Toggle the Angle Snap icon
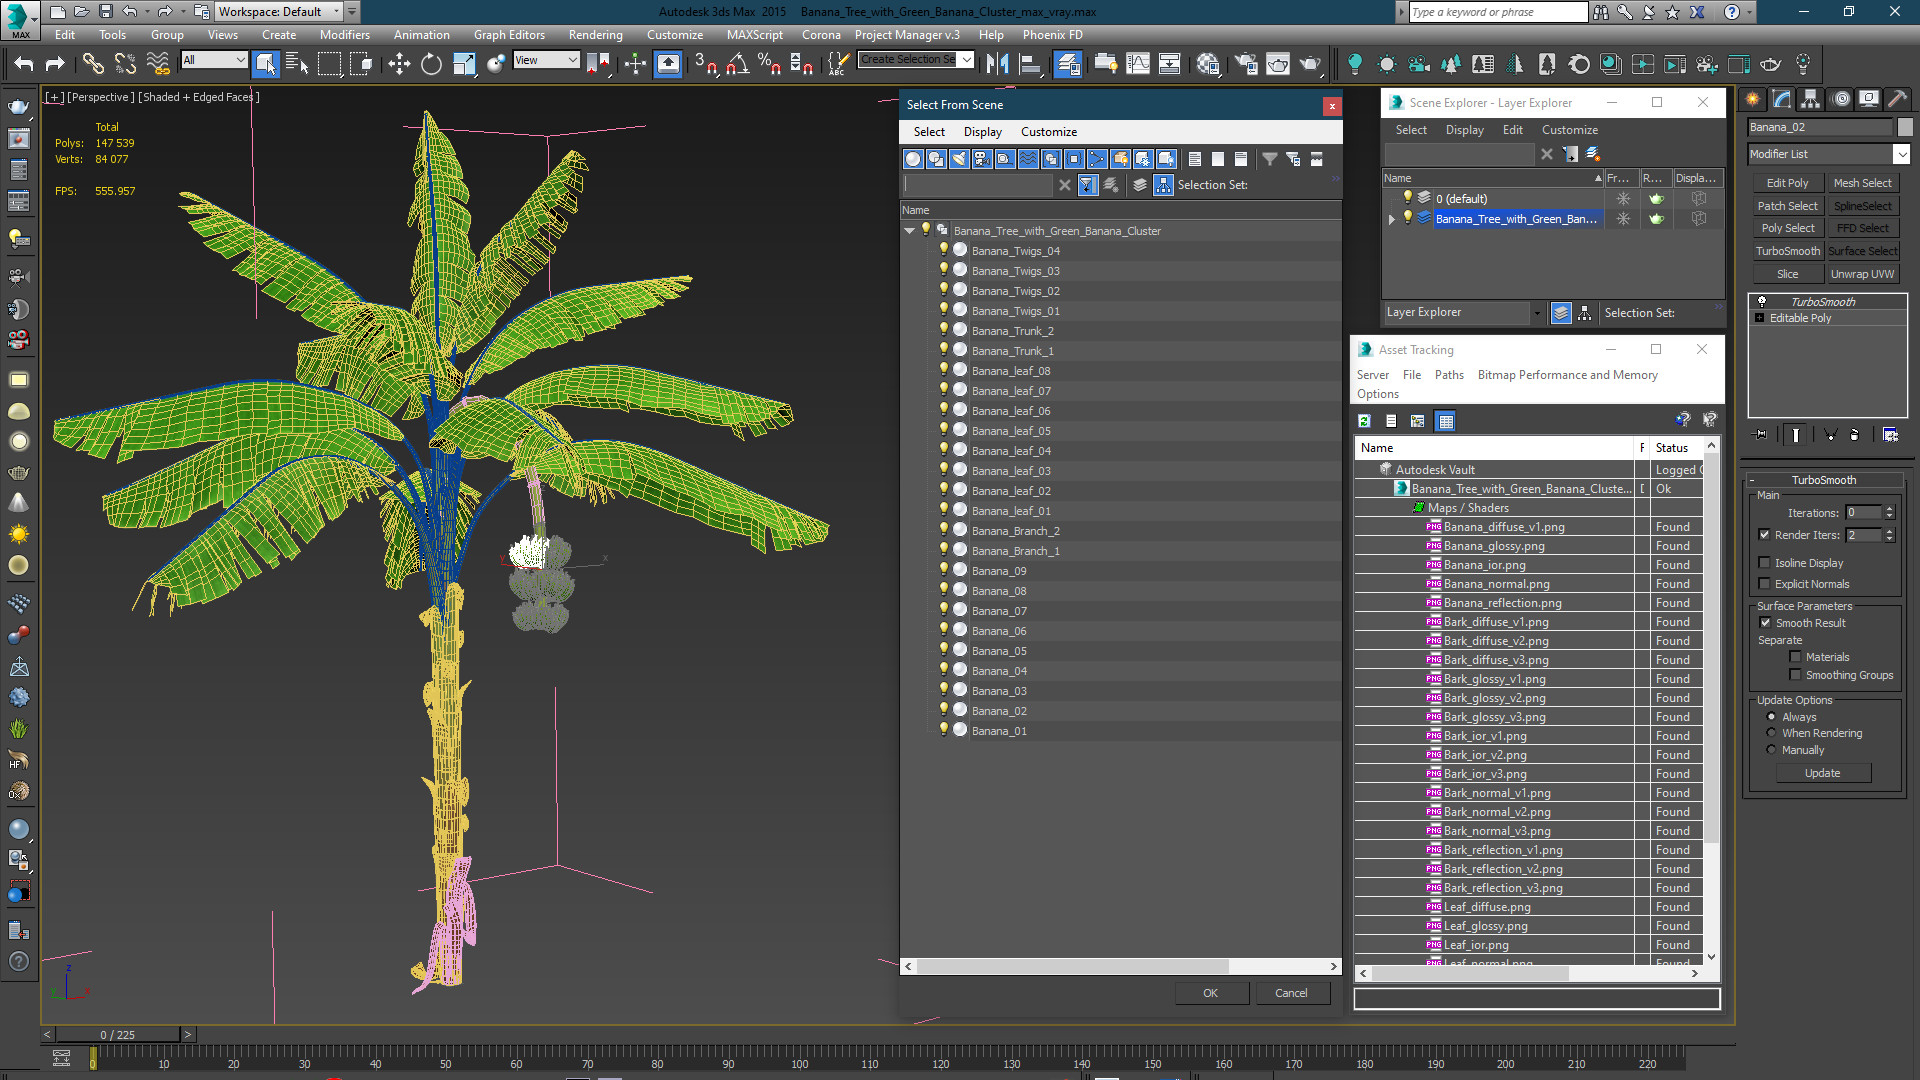Screen dimensions: 1920x1080 click(737, 64)
